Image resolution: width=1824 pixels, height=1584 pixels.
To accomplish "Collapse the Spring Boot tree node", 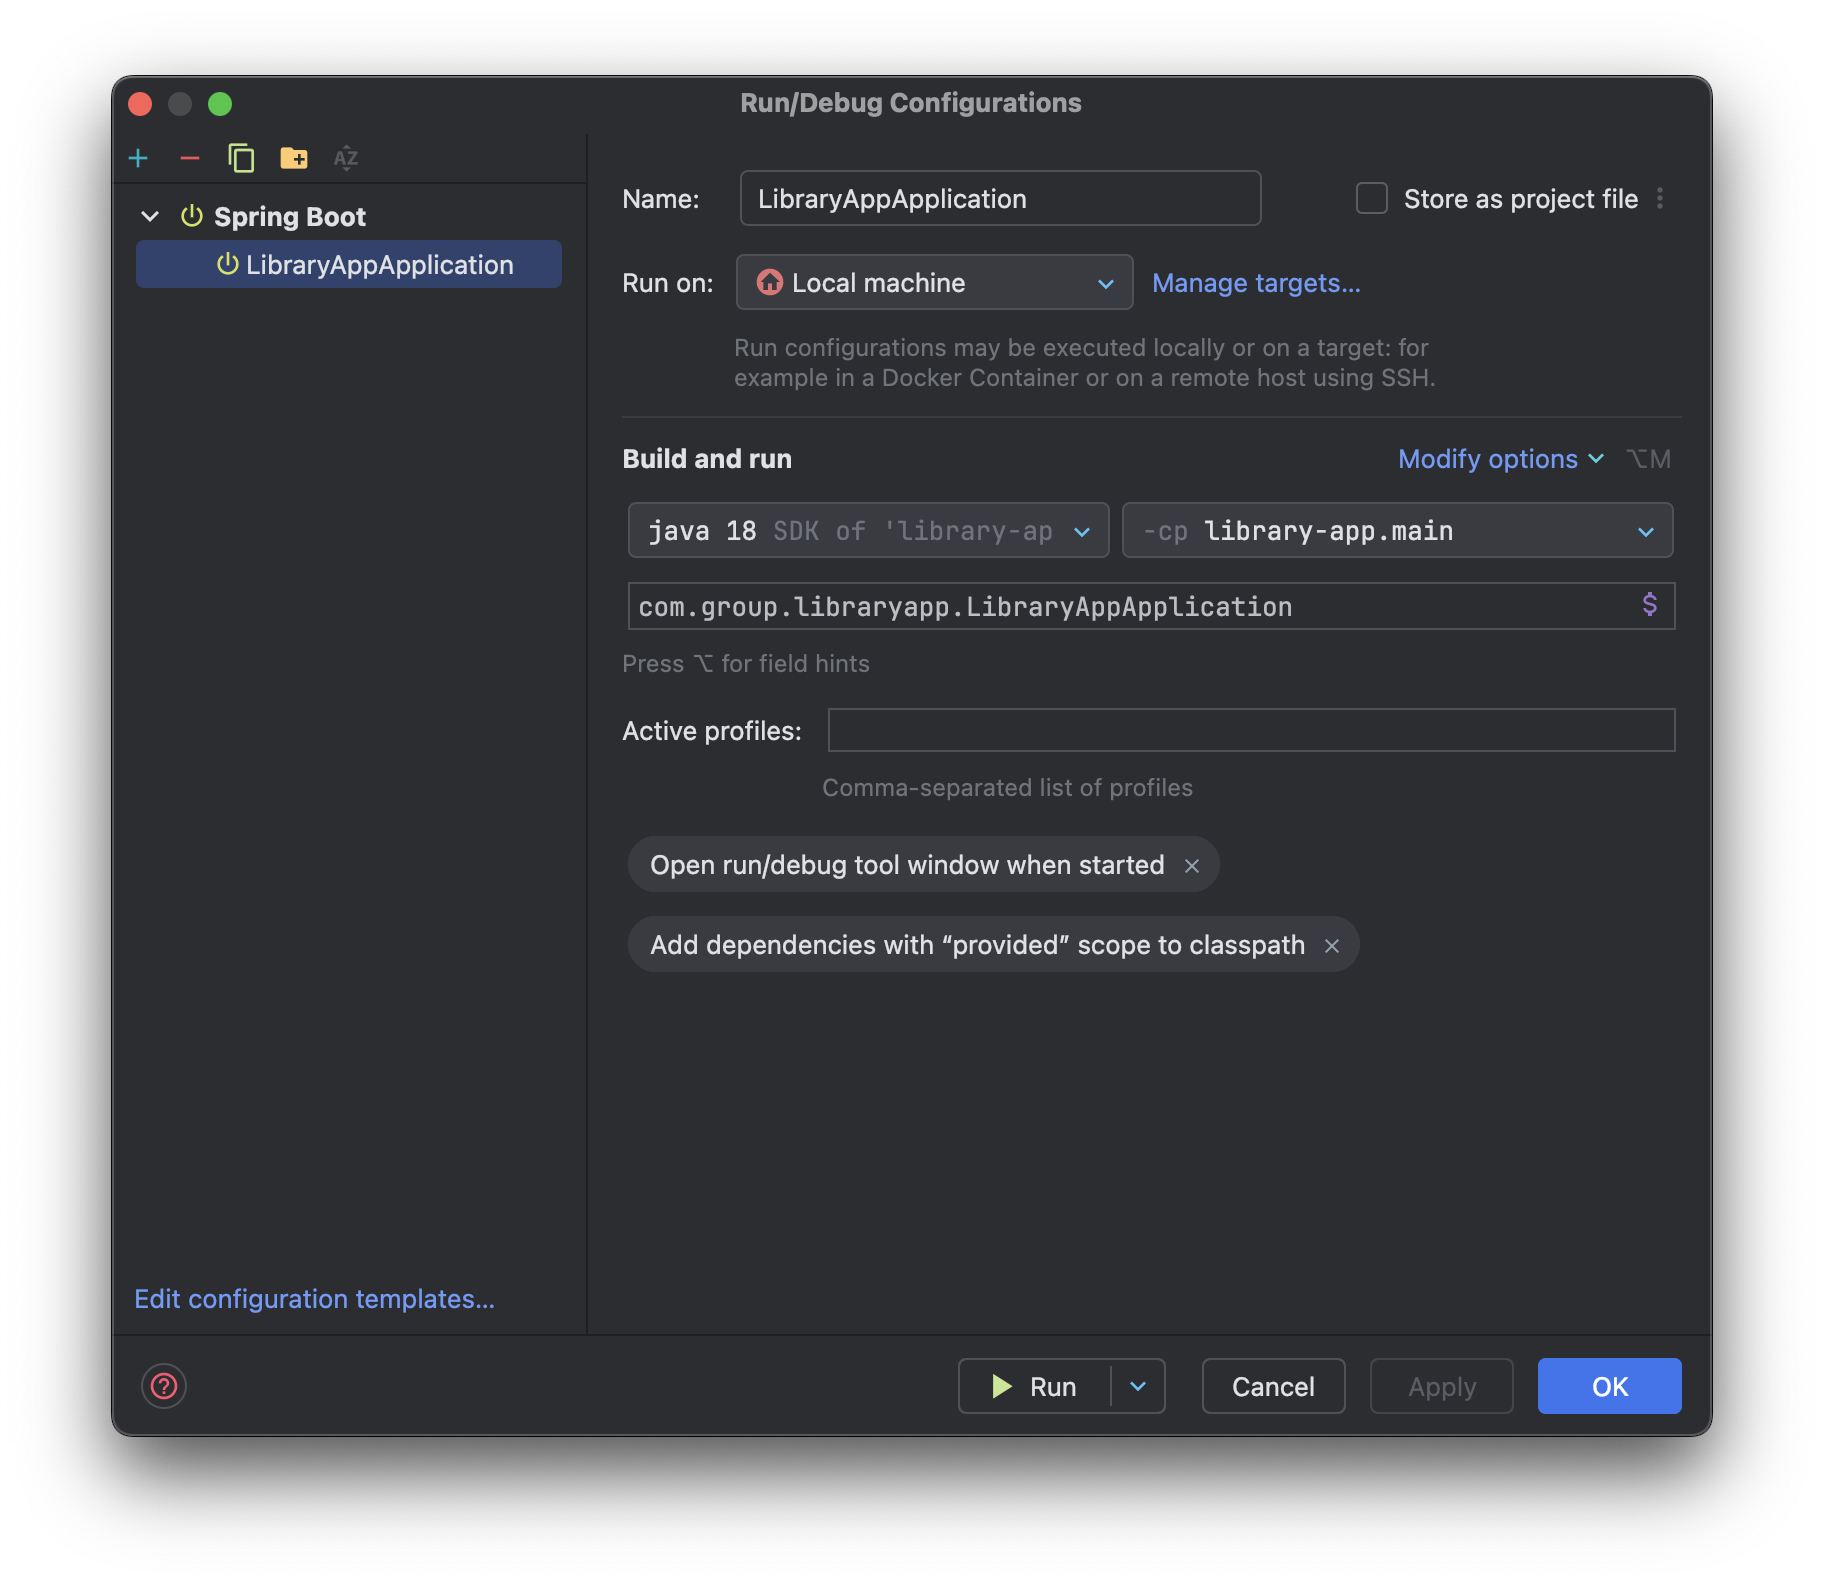I will [150, 216].
